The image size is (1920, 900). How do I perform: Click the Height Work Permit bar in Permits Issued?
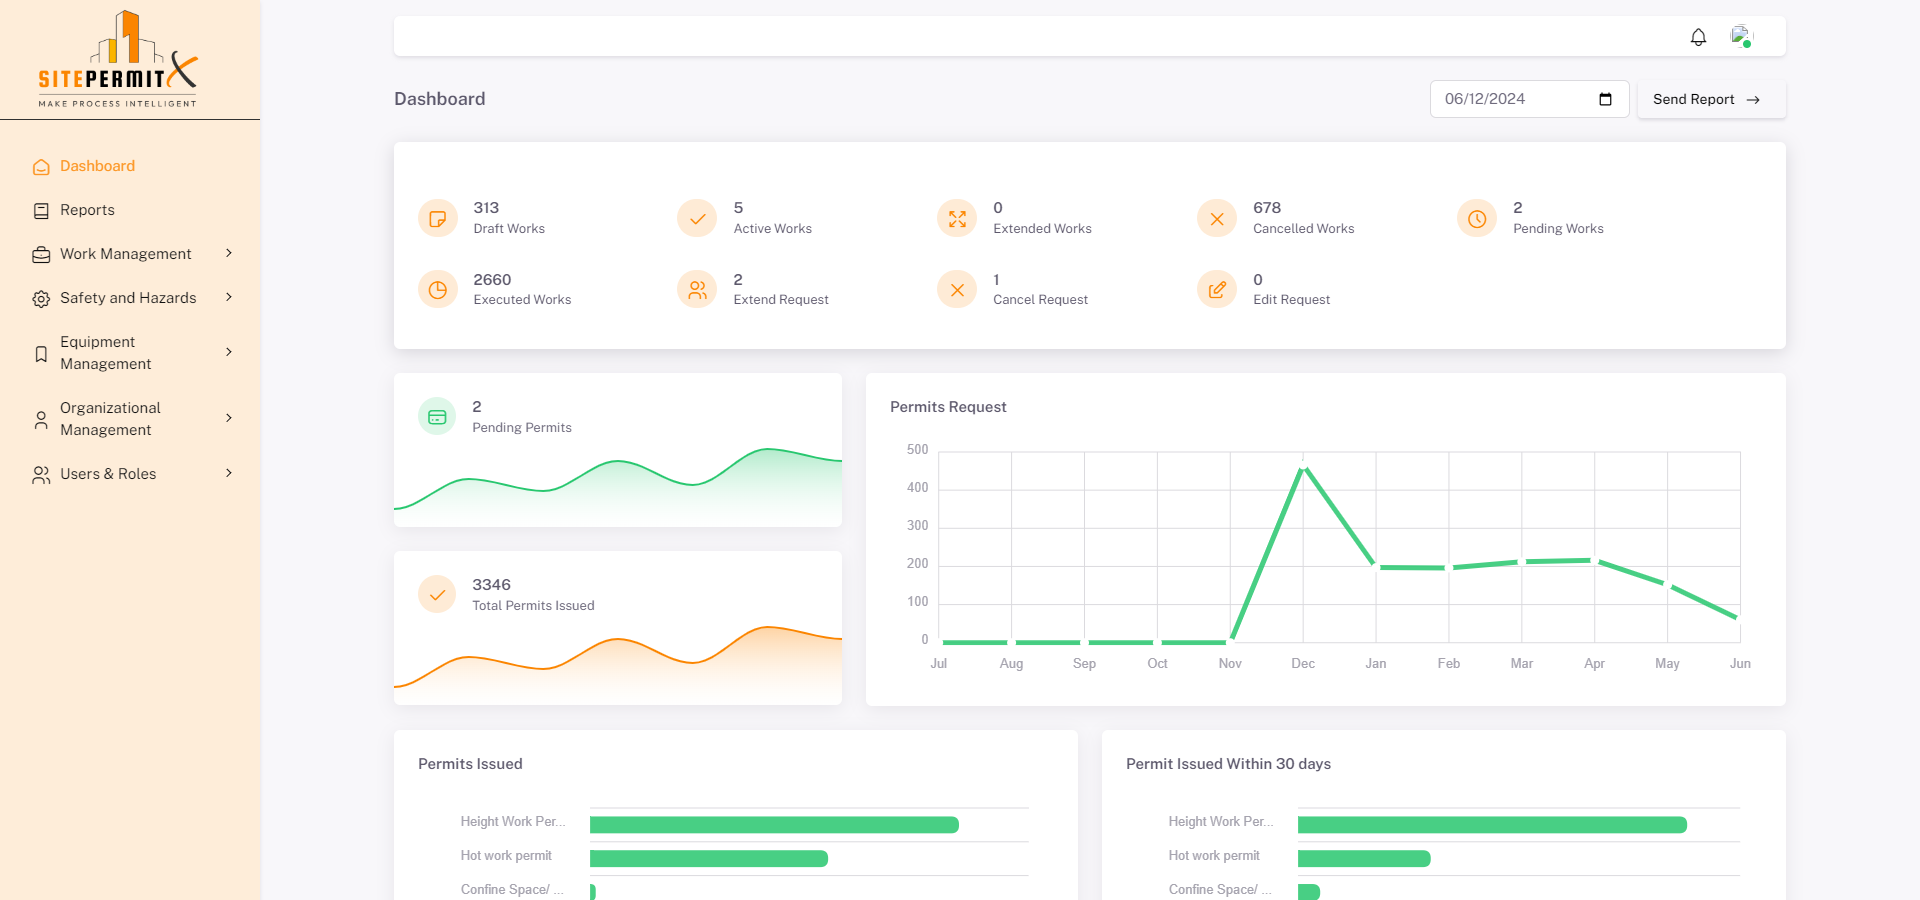774,825
